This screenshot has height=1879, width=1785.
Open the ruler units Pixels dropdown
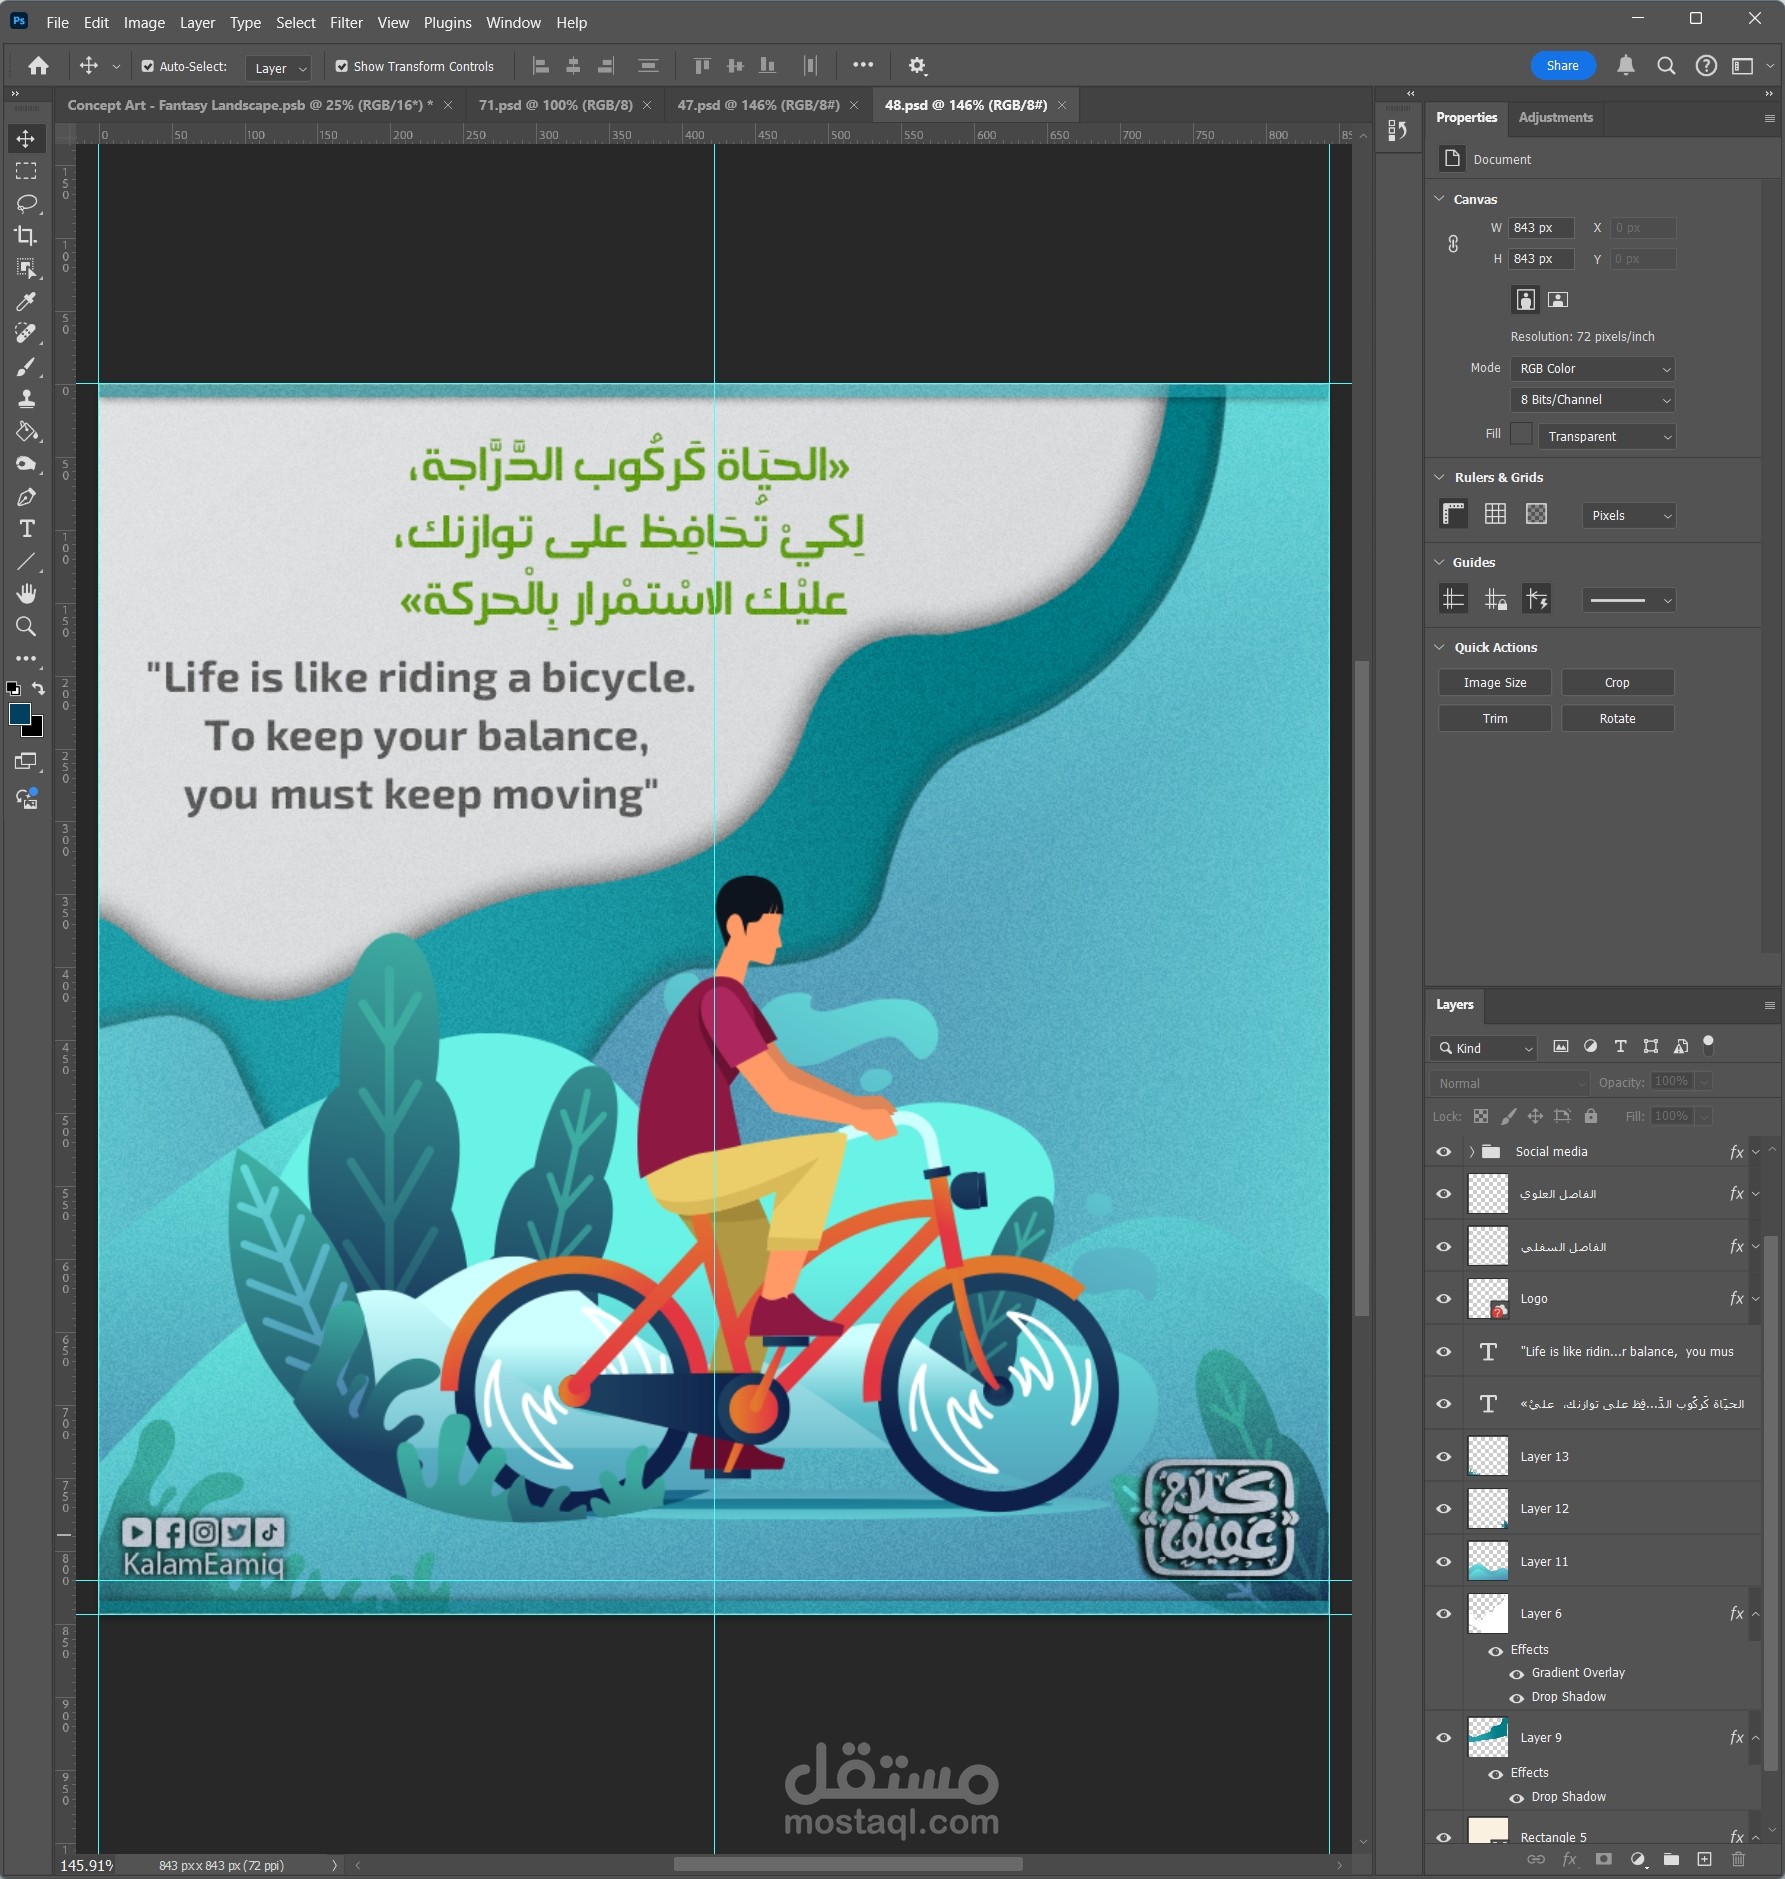(x=1628, y=516)
